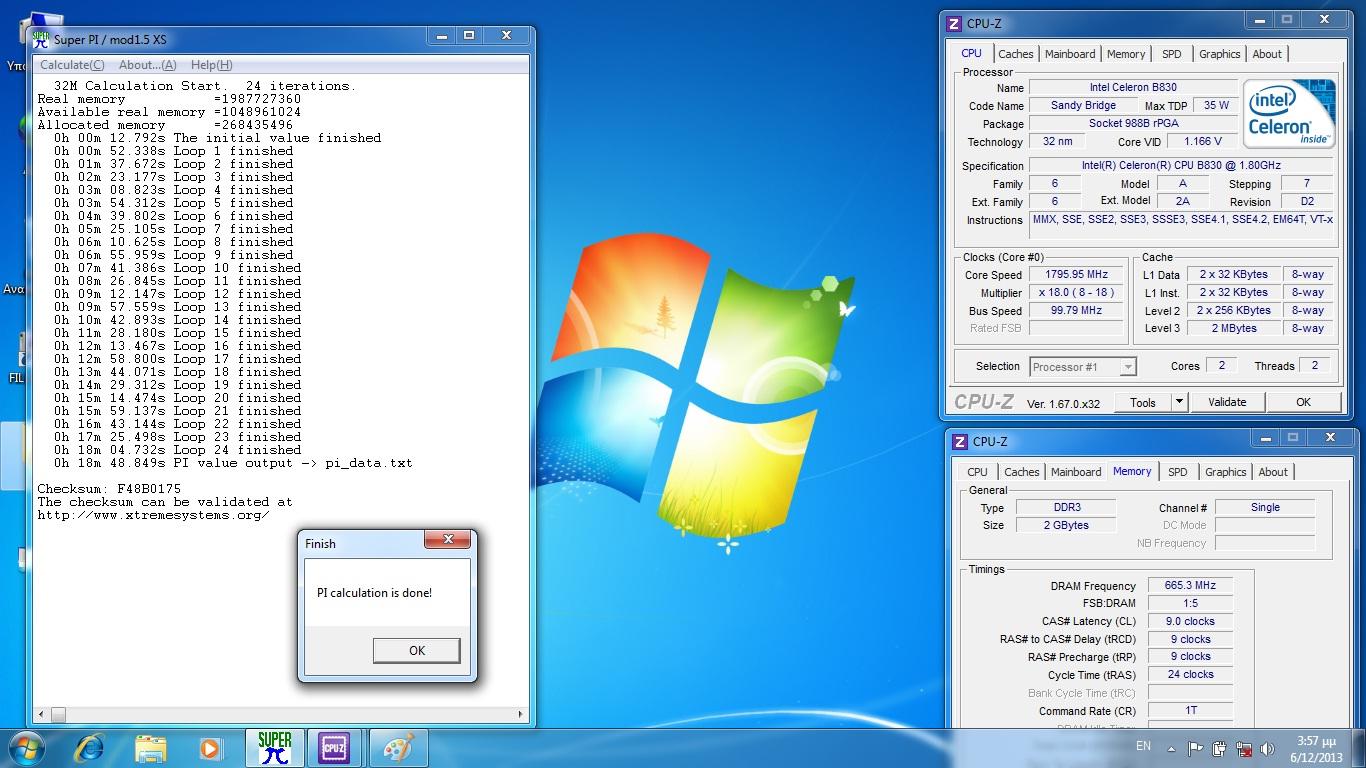
Task: Click the Tools button in CPU-Z
Action: point(1143,402)
